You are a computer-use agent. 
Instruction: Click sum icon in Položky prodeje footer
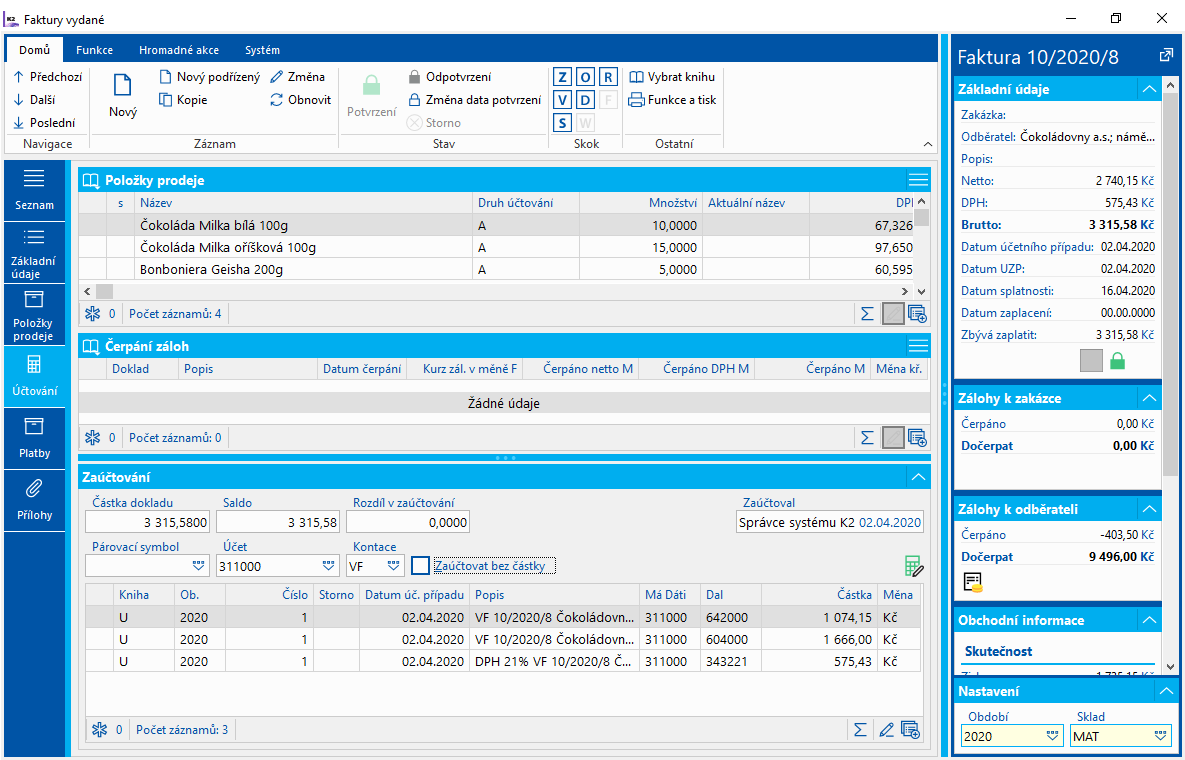pos(867,314)
